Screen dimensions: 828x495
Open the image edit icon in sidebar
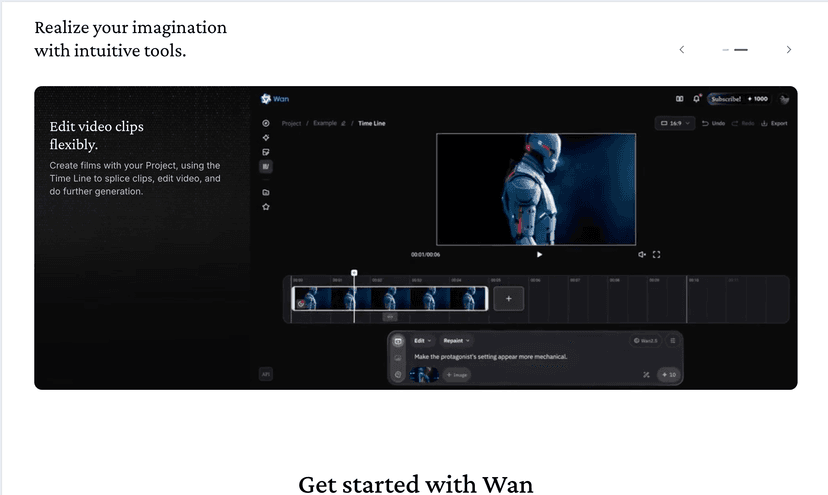(x=266, y=152)
